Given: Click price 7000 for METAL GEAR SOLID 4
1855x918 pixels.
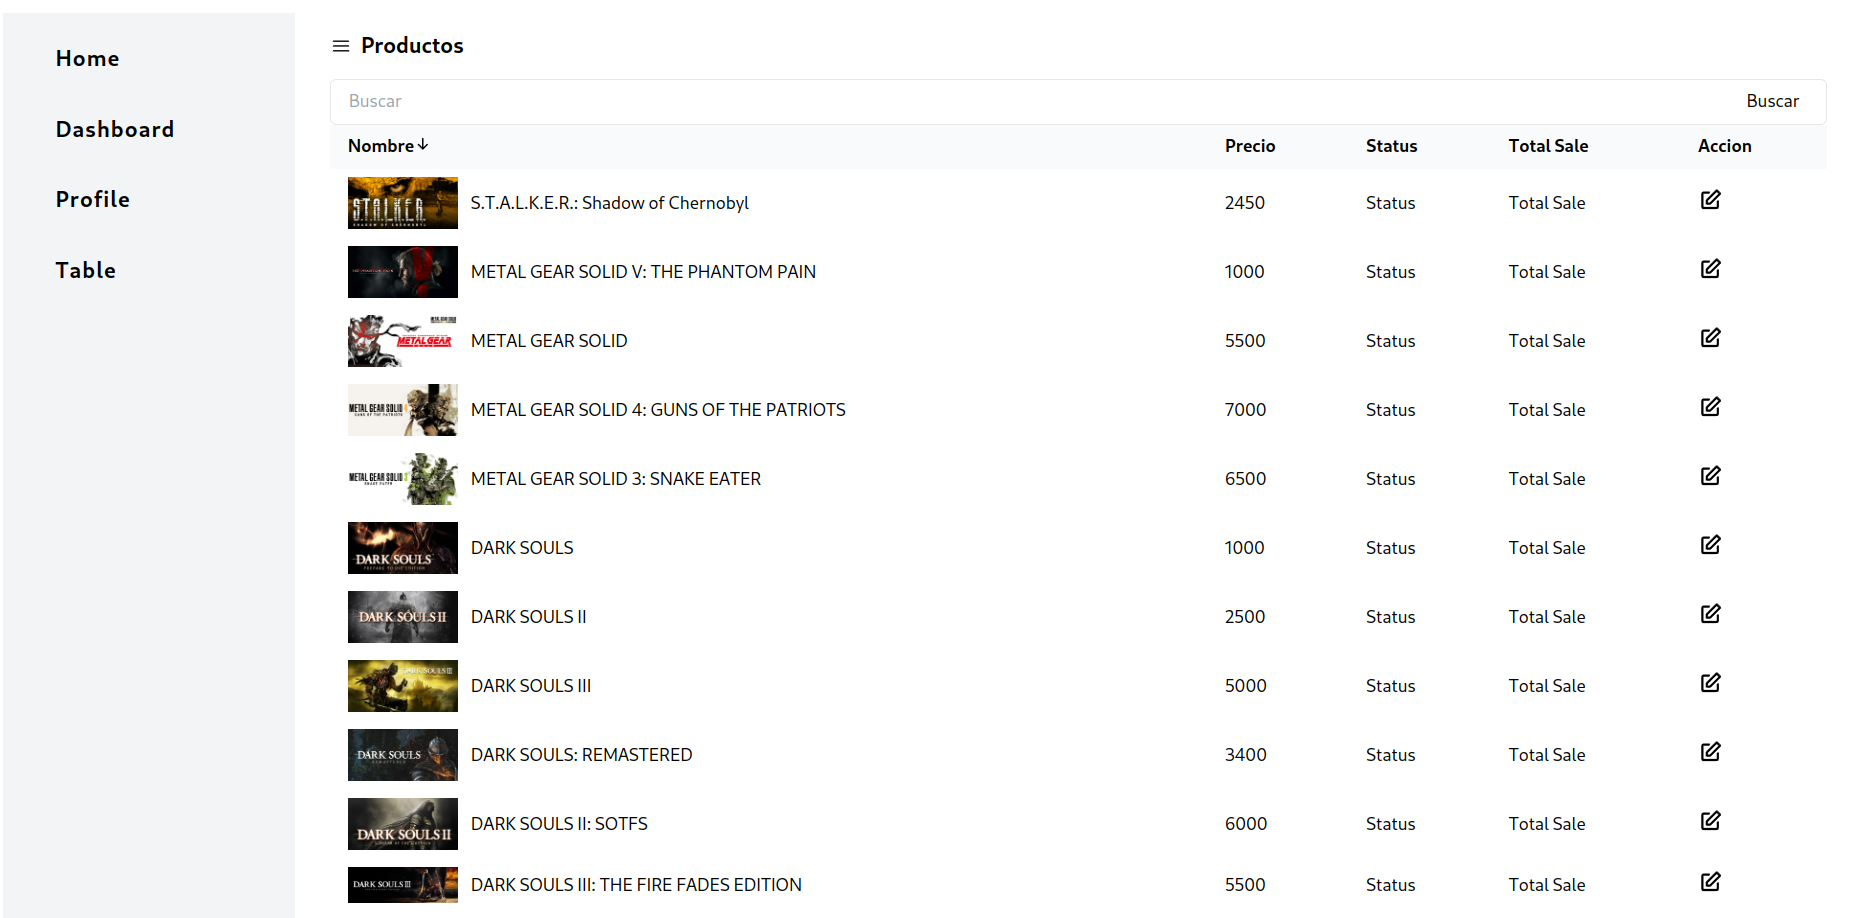Looking at the screenshot, I should [1245, 410].
